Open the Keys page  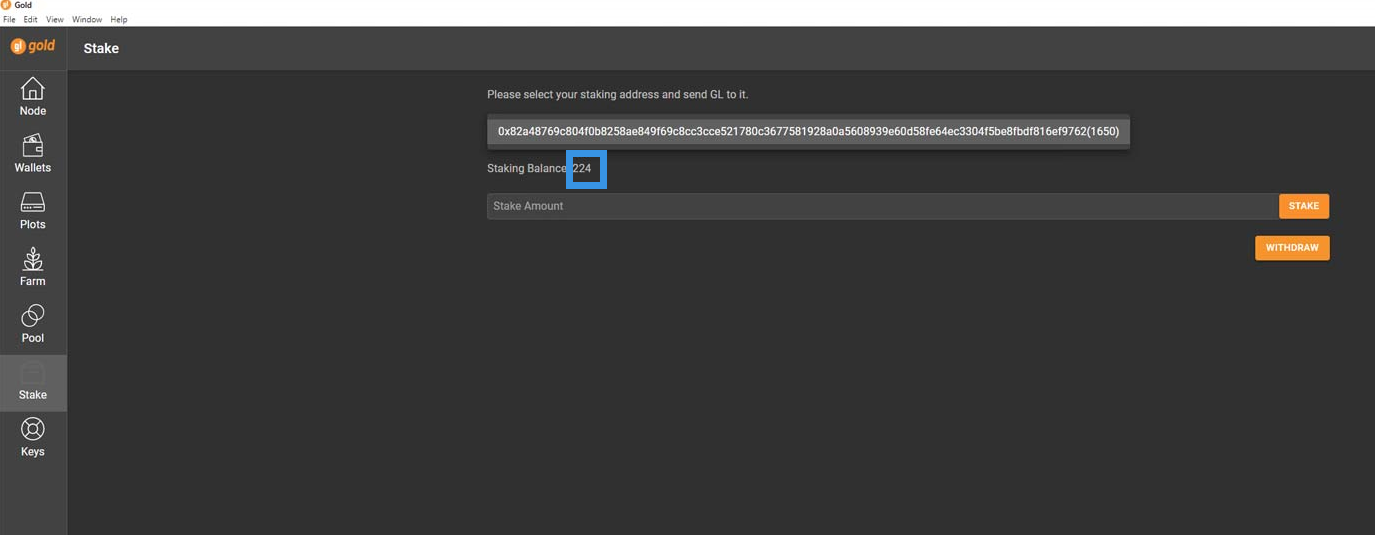pyautogui.click(x=33, y=438)
